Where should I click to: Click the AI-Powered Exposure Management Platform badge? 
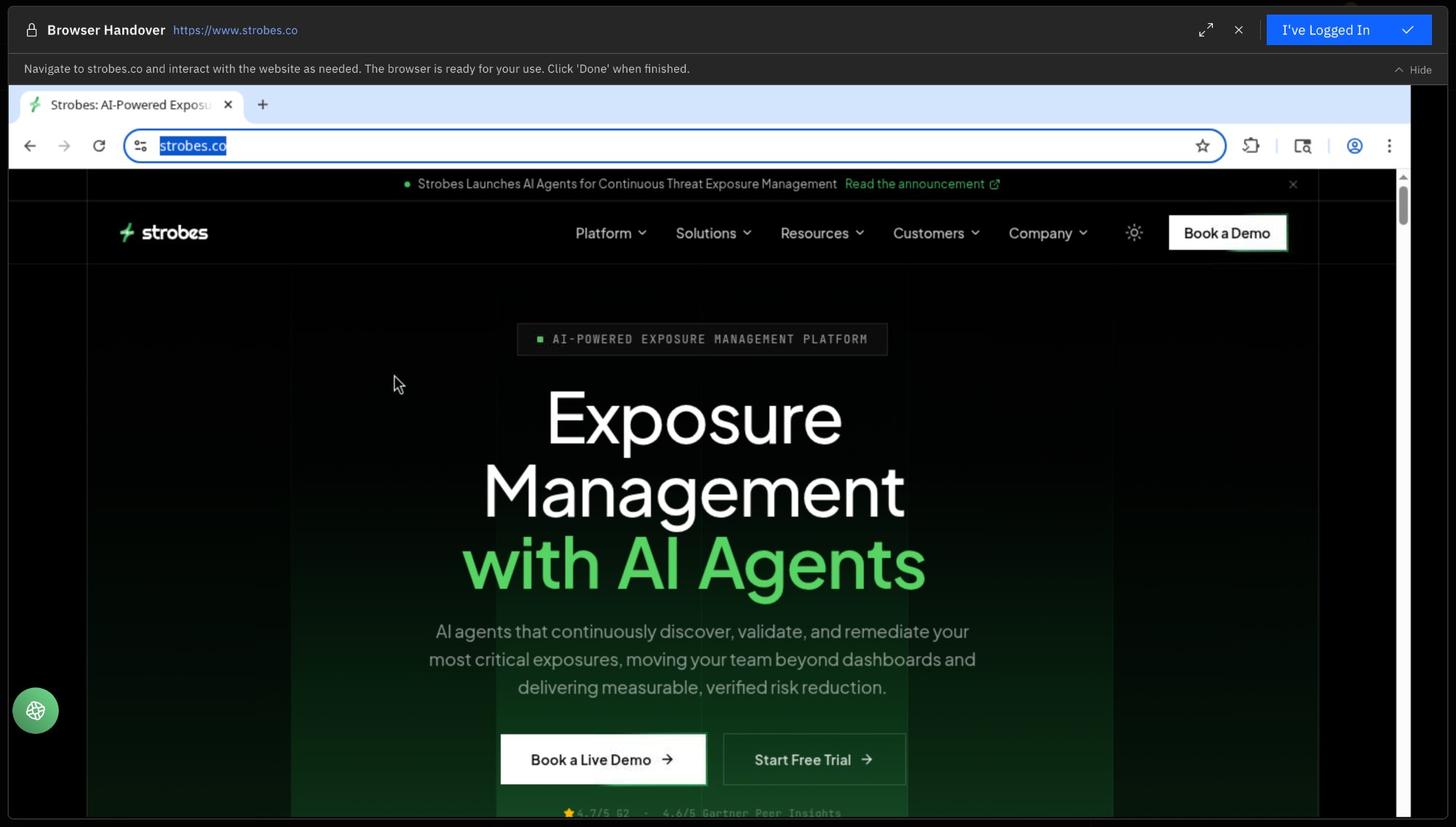pos(702,339)
